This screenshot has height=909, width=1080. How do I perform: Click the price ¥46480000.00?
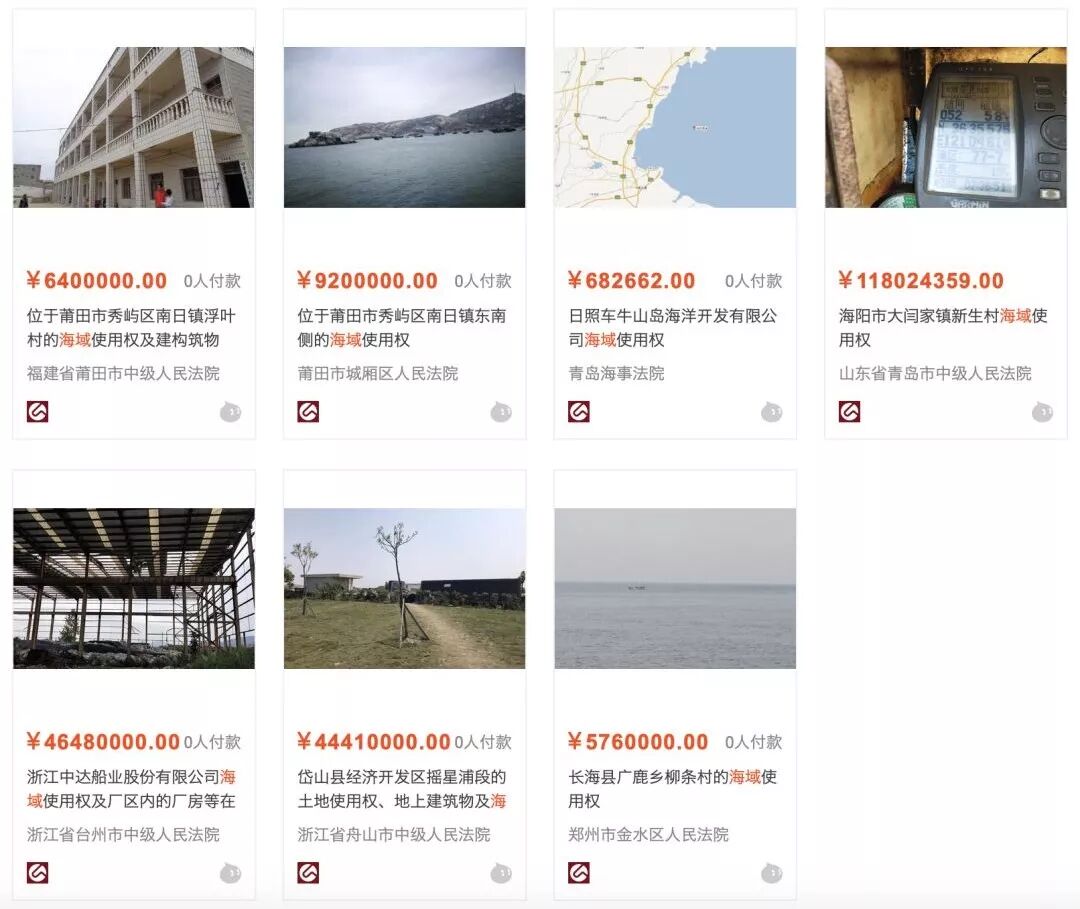103,742
